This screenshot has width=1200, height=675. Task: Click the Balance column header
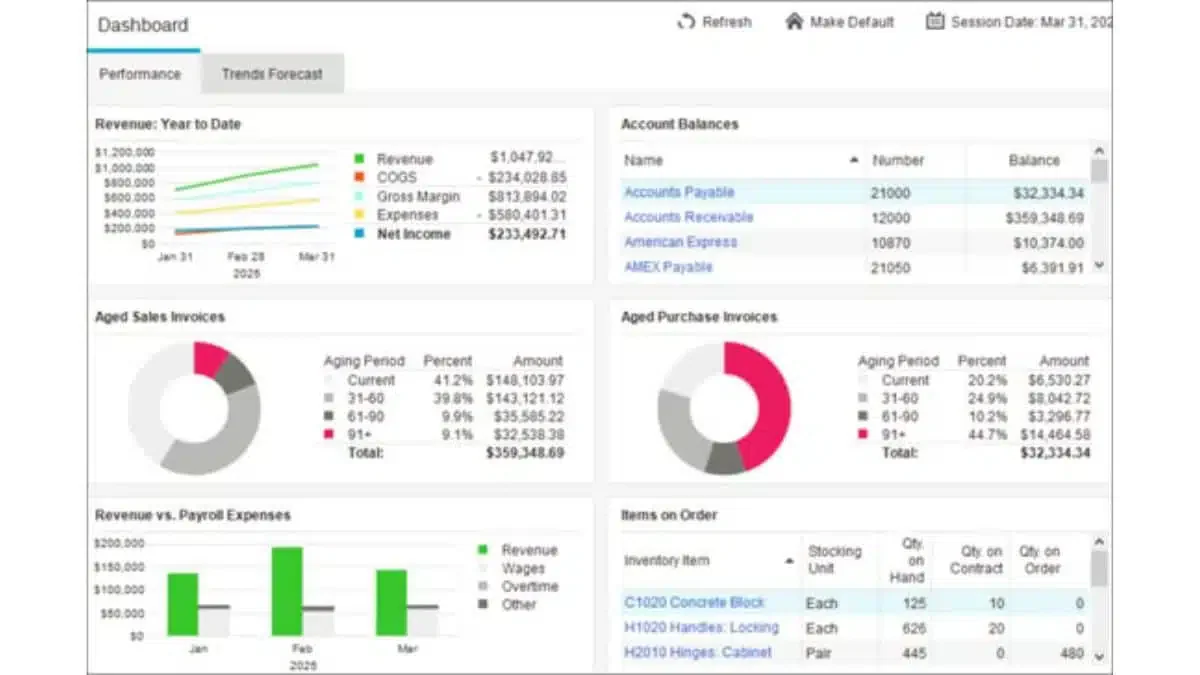point(1034,160)
